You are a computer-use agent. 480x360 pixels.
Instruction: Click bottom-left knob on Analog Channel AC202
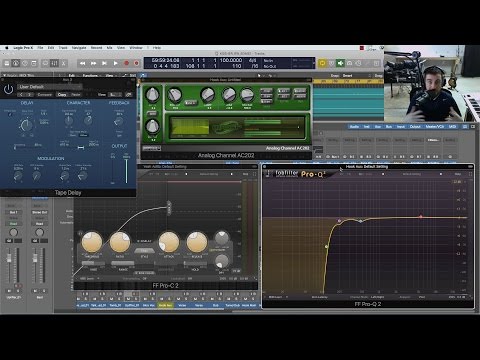[152, 127]
